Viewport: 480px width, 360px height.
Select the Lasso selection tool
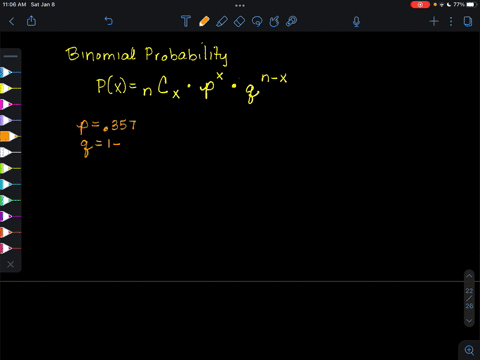[x=257, y=22]
